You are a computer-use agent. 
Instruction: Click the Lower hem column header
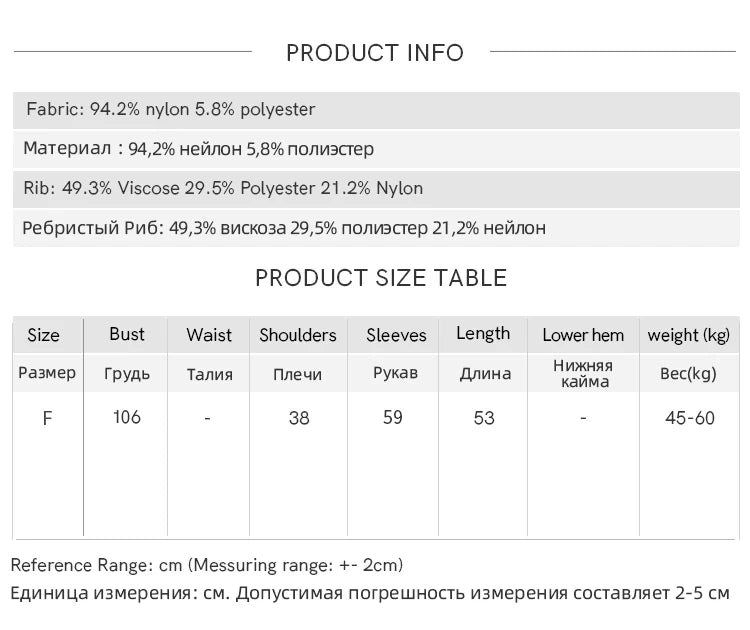[x=583, y=335]
